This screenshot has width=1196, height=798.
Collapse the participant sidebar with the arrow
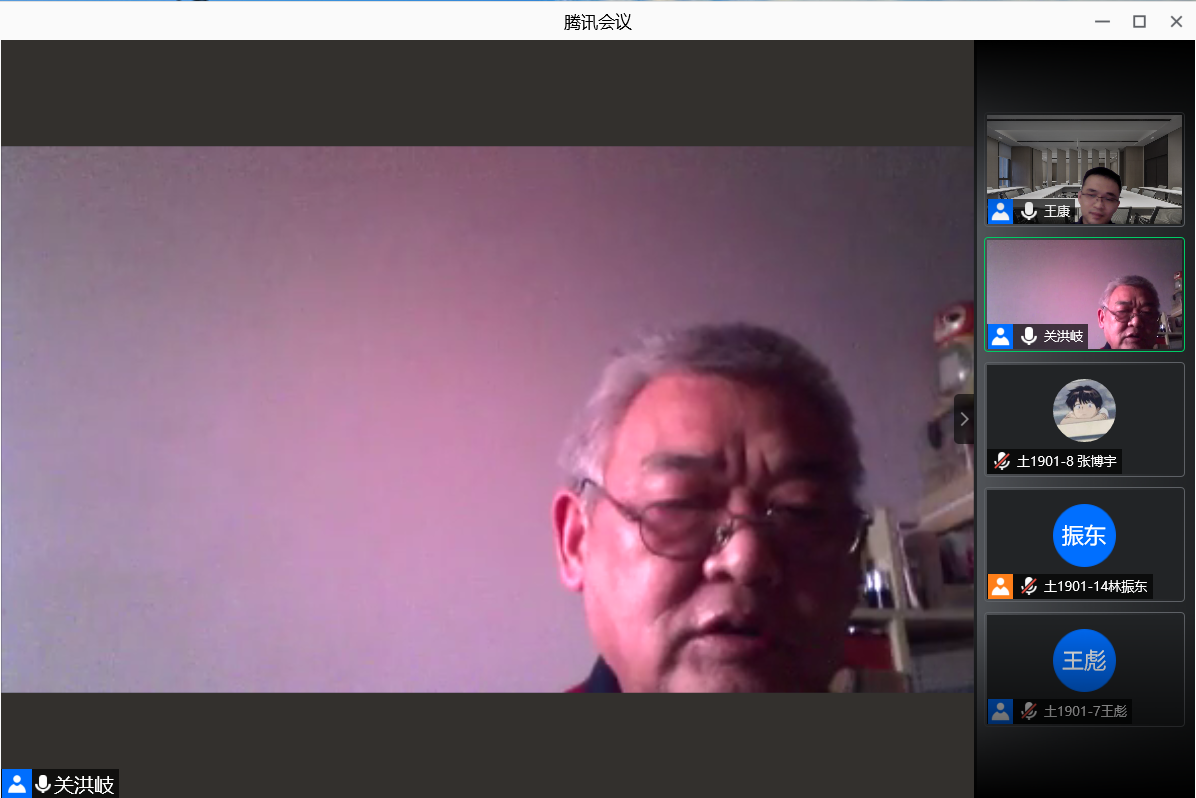tap(964, 419)
